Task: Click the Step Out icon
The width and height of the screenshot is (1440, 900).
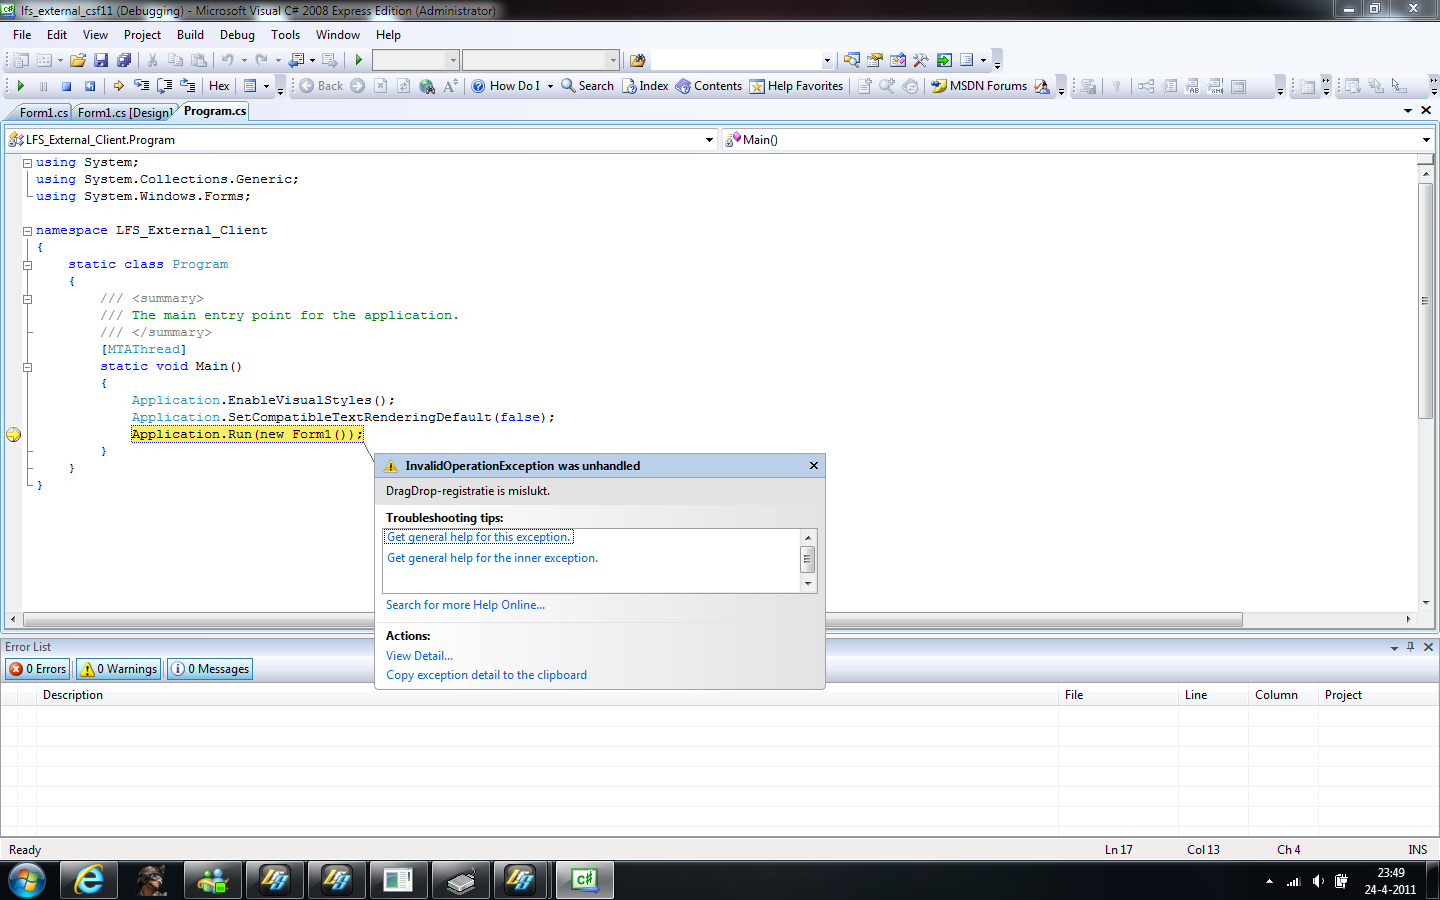Action: (x=188, y=86)
